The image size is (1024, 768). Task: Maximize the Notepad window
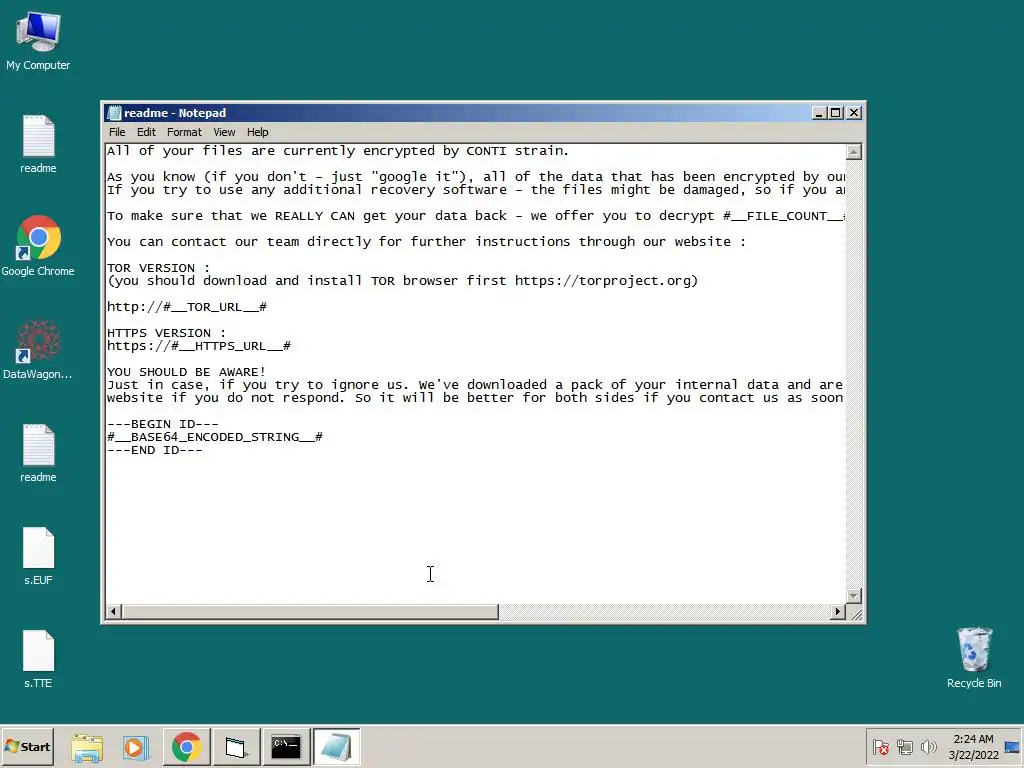[835, 113]
